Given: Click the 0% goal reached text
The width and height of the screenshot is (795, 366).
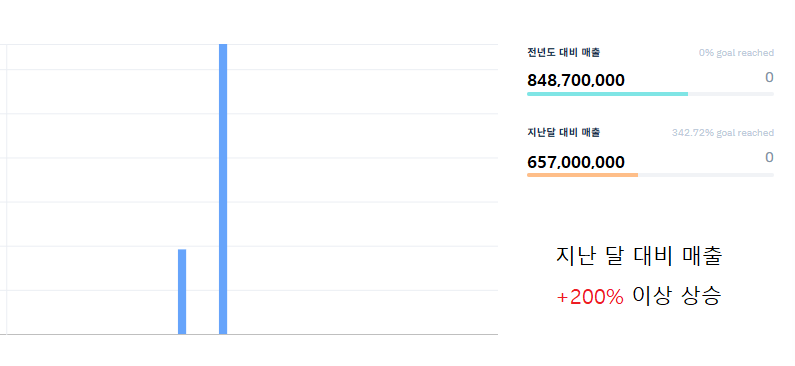Looking at the screenshot, I should (736, 53).
